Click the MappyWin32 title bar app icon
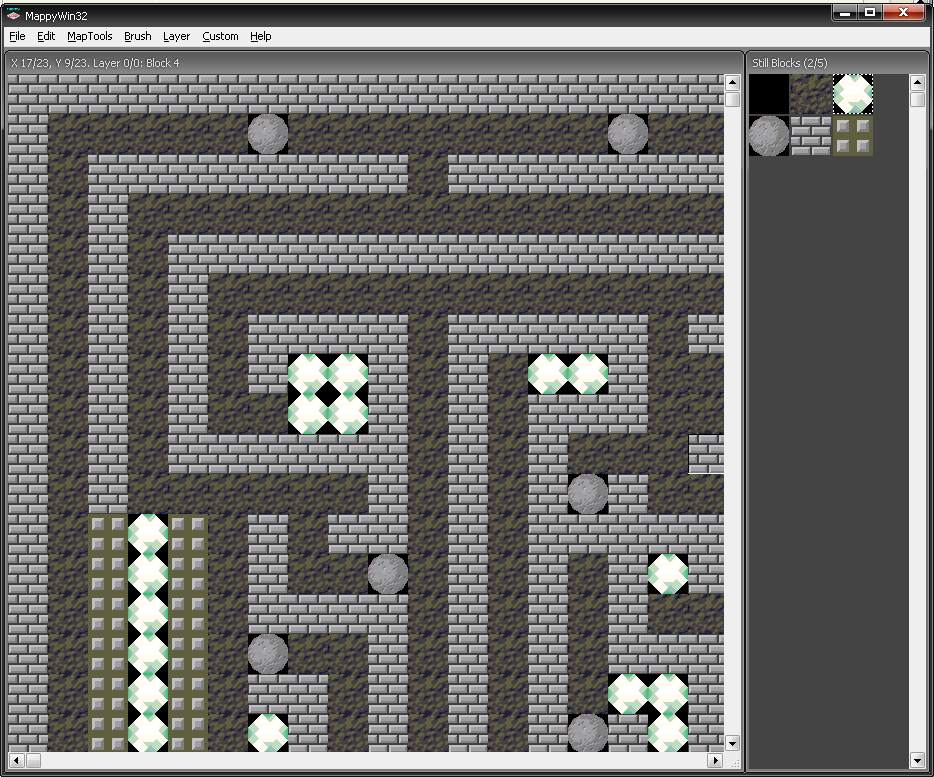 pyautogui.click(x=13, y=16)
